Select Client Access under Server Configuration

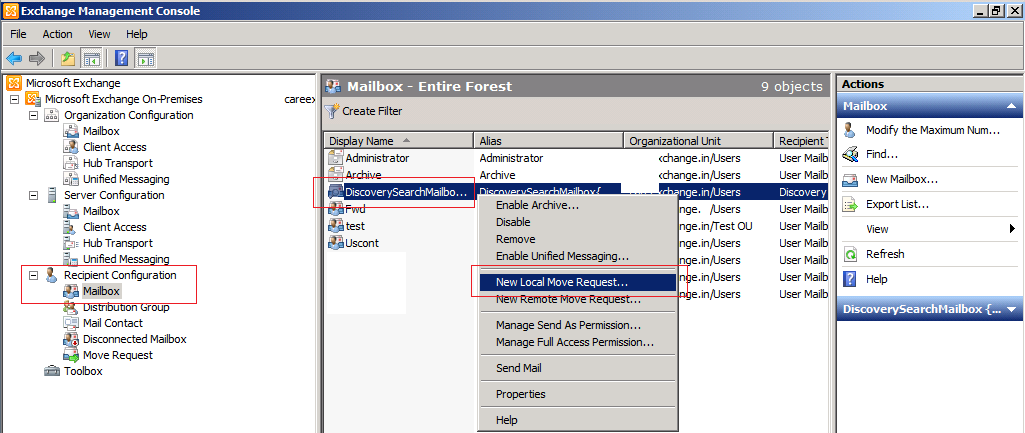114,227
